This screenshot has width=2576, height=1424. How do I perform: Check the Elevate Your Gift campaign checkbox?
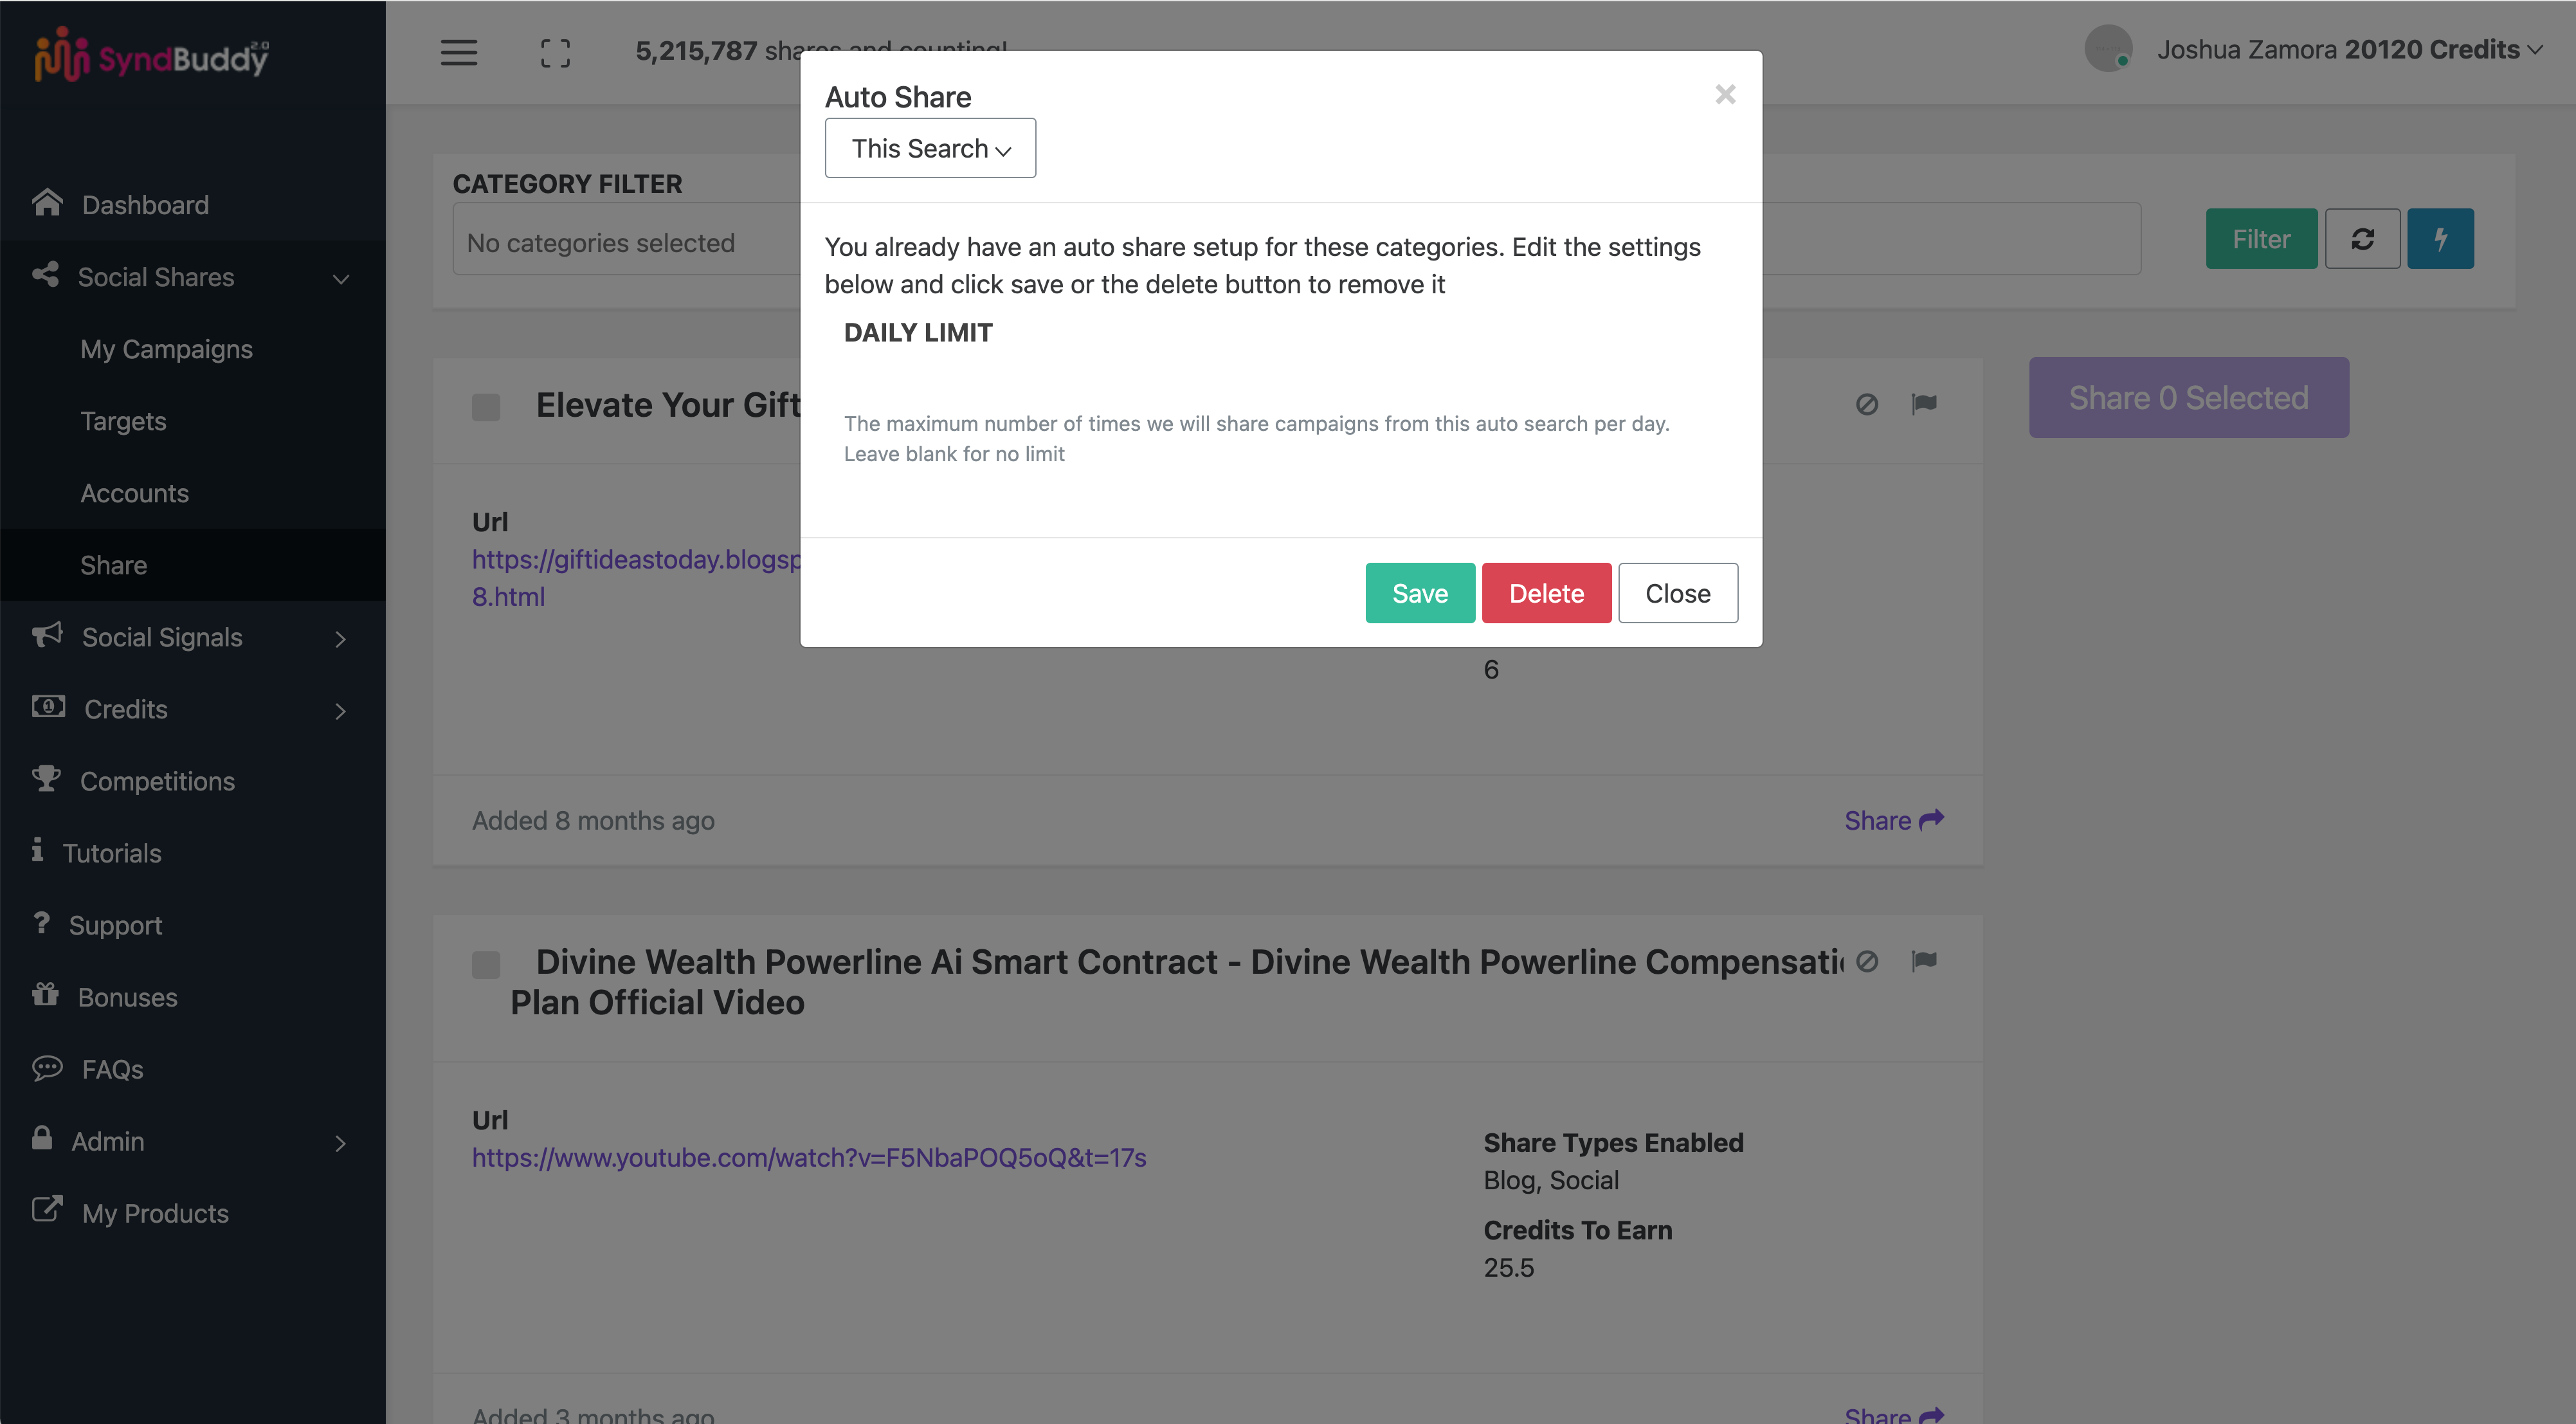click(486, 407)
